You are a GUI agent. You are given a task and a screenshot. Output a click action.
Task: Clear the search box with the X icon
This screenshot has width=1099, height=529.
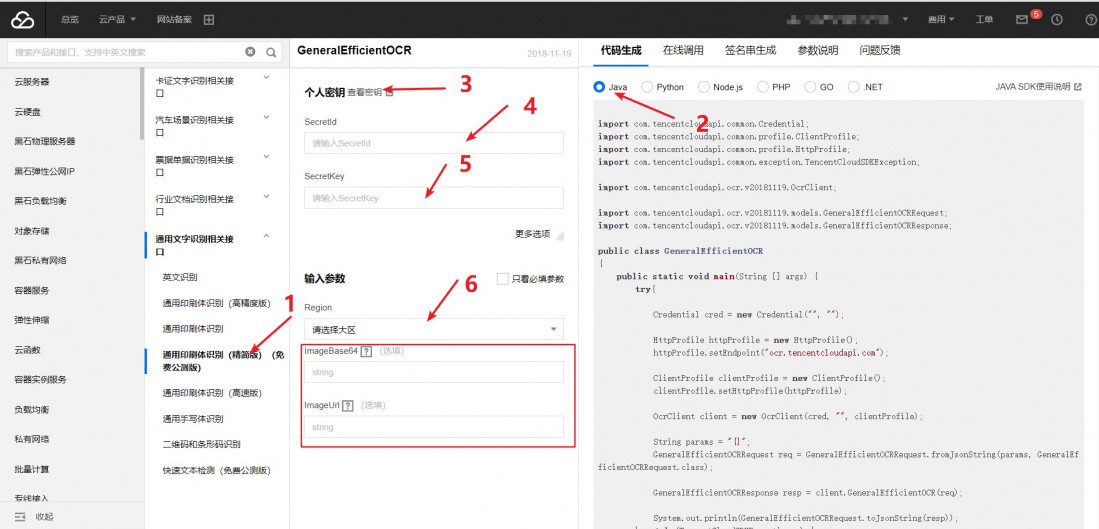[x=250, y=52]
